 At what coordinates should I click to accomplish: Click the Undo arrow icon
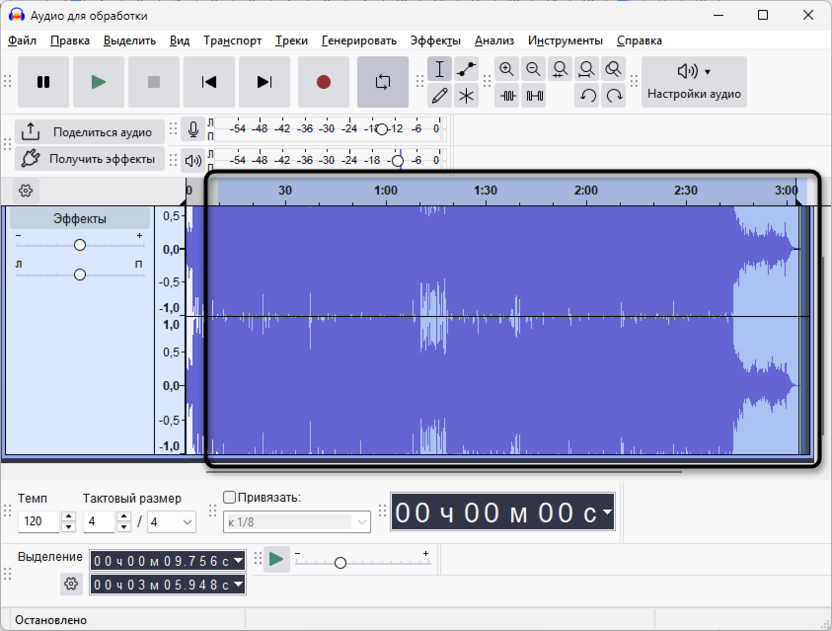pos(588,96)
